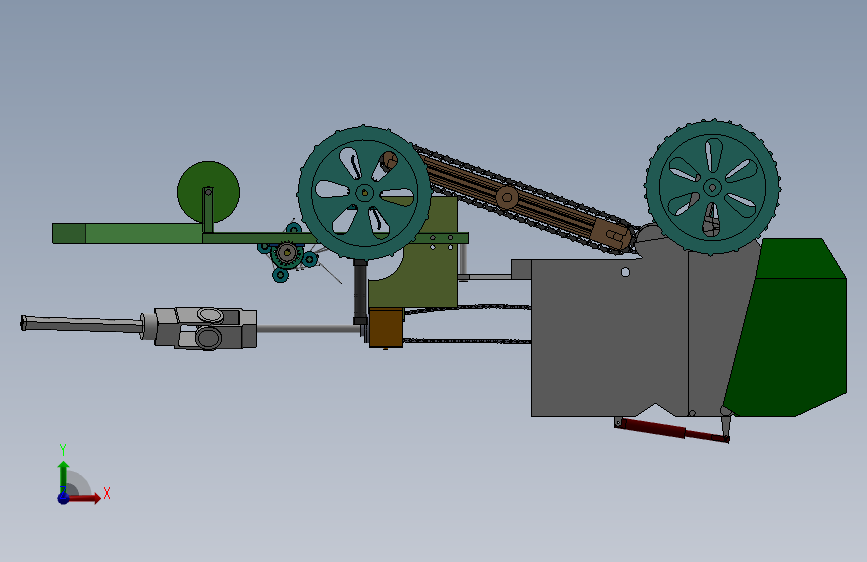Screen dimensions: 867x562
Task: Select the round brown hub on the conveyor
Action: pos(506,197)
